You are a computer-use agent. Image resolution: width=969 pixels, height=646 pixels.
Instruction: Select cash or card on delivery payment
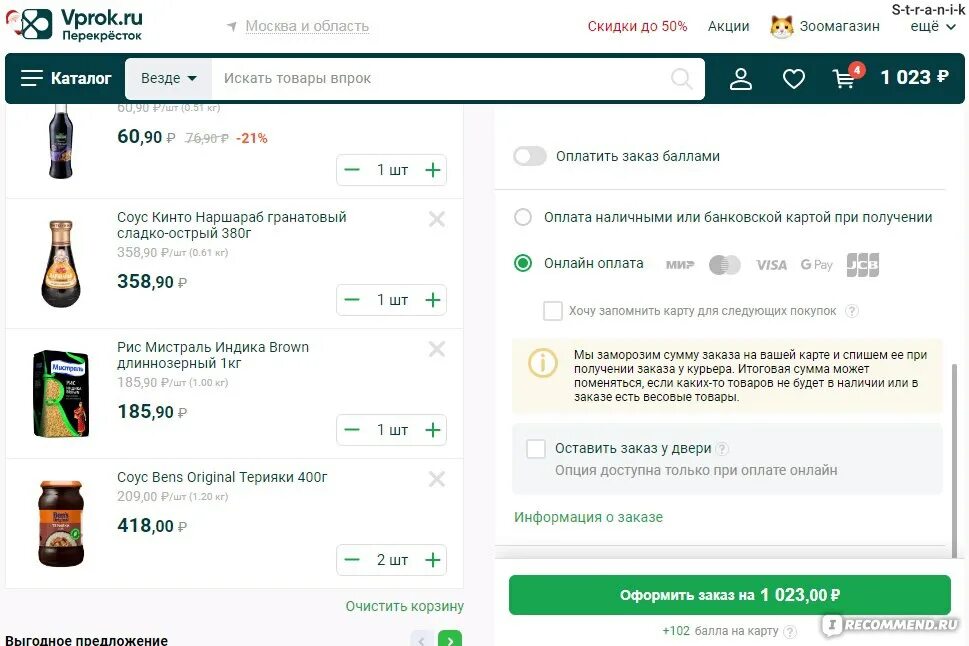tap(523, 217)
